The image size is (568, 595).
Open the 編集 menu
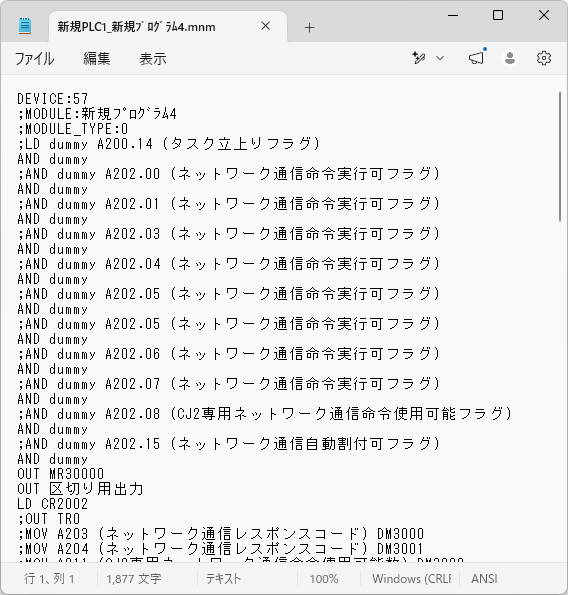(97, 58)
